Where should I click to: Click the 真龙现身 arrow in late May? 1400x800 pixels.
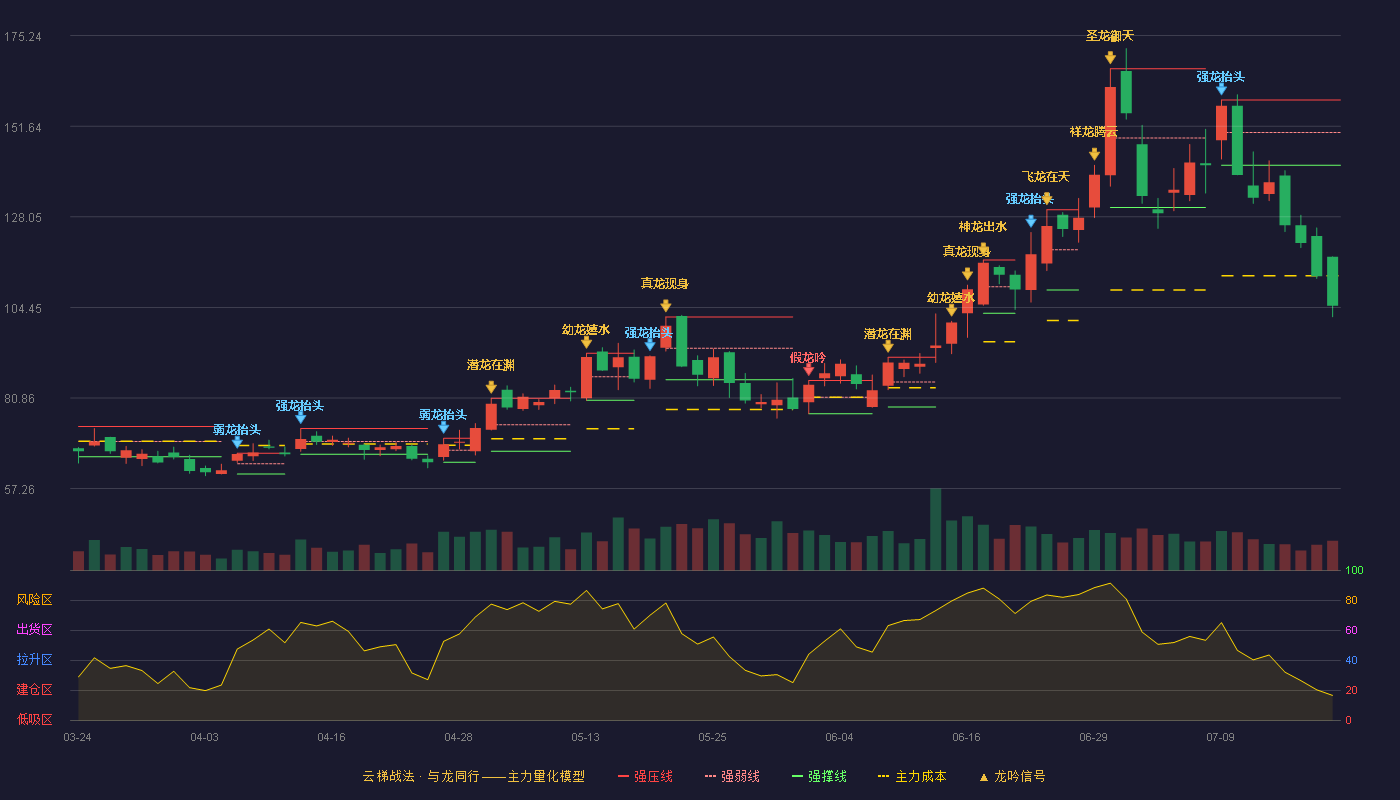pos(665,306)
